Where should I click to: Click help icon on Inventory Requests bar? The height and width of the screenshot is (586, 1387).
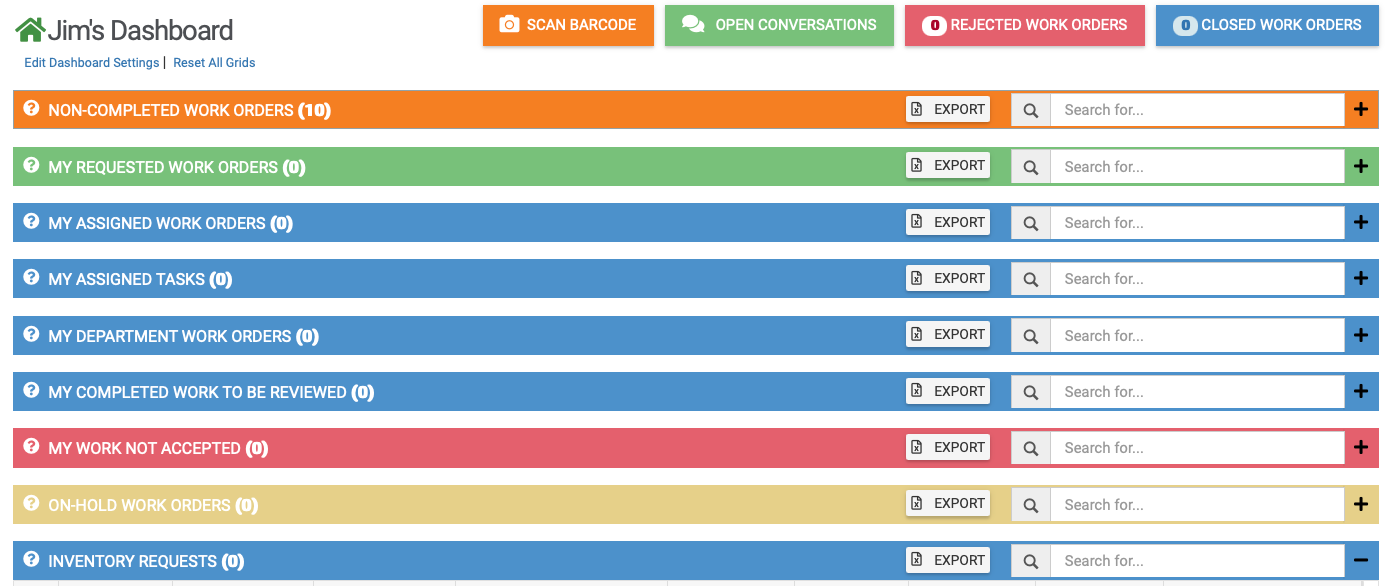(x=31, y=559)
